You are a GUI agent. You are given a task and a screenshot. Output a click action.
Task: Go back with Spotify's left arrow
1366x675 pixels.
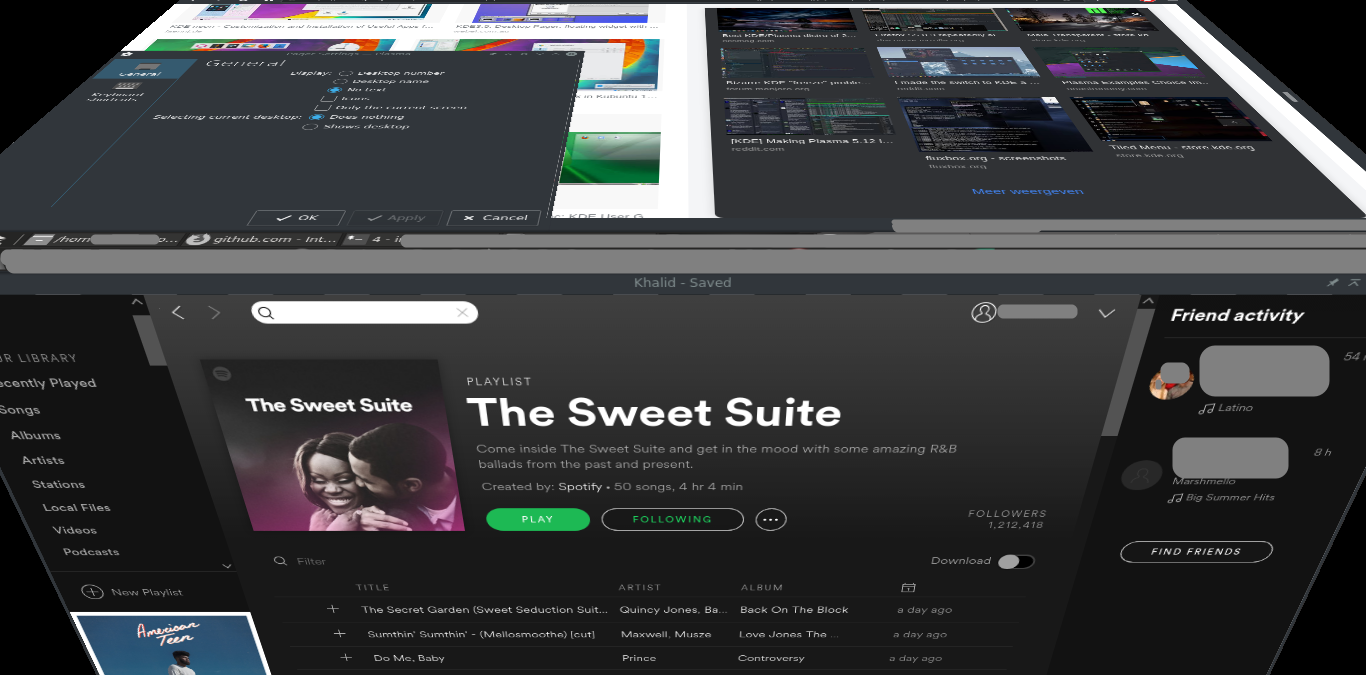[x=178, y=313]
